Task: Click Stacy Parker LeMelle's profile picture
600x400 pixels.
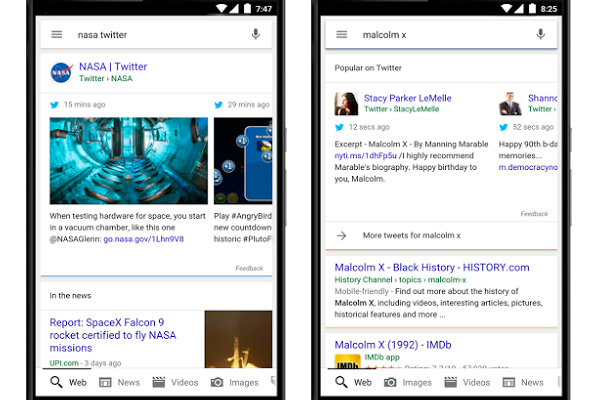Action: click(x=347, y=104)
